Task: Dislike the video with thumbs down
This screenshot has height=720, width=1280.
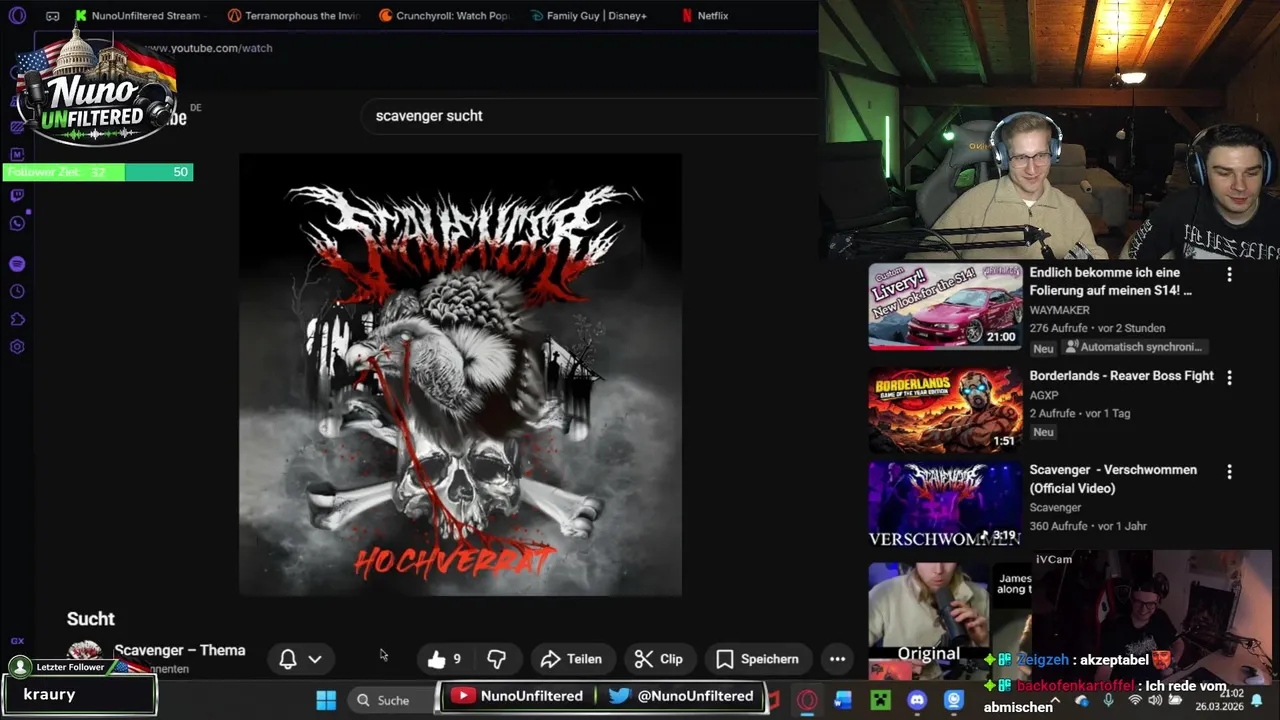Action: pyautogui.click(x=496, y=659)
